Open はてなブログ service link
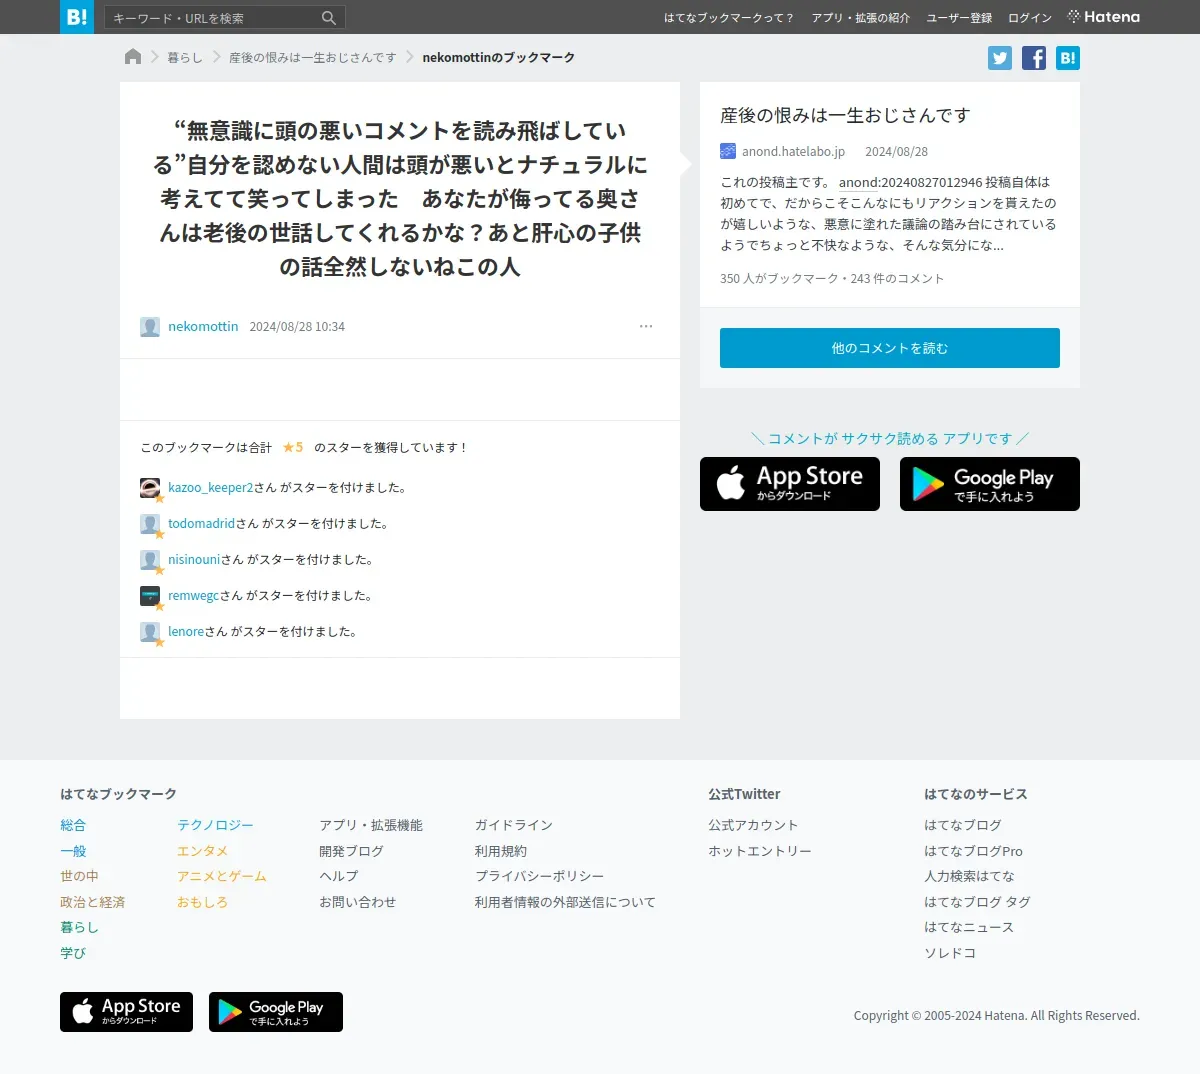 click(963, 826)
